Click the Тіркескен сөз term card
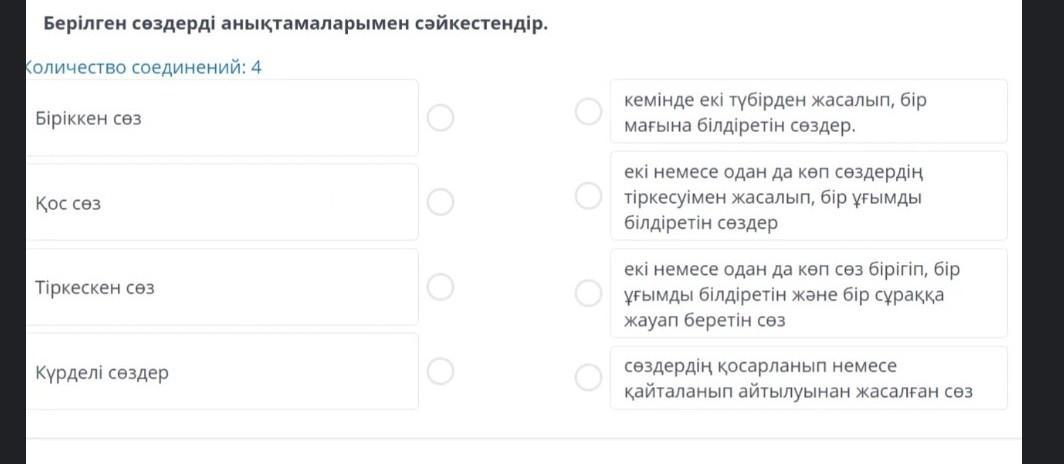Viewport: 1064px width, 464px height. [x=220, y=287]
